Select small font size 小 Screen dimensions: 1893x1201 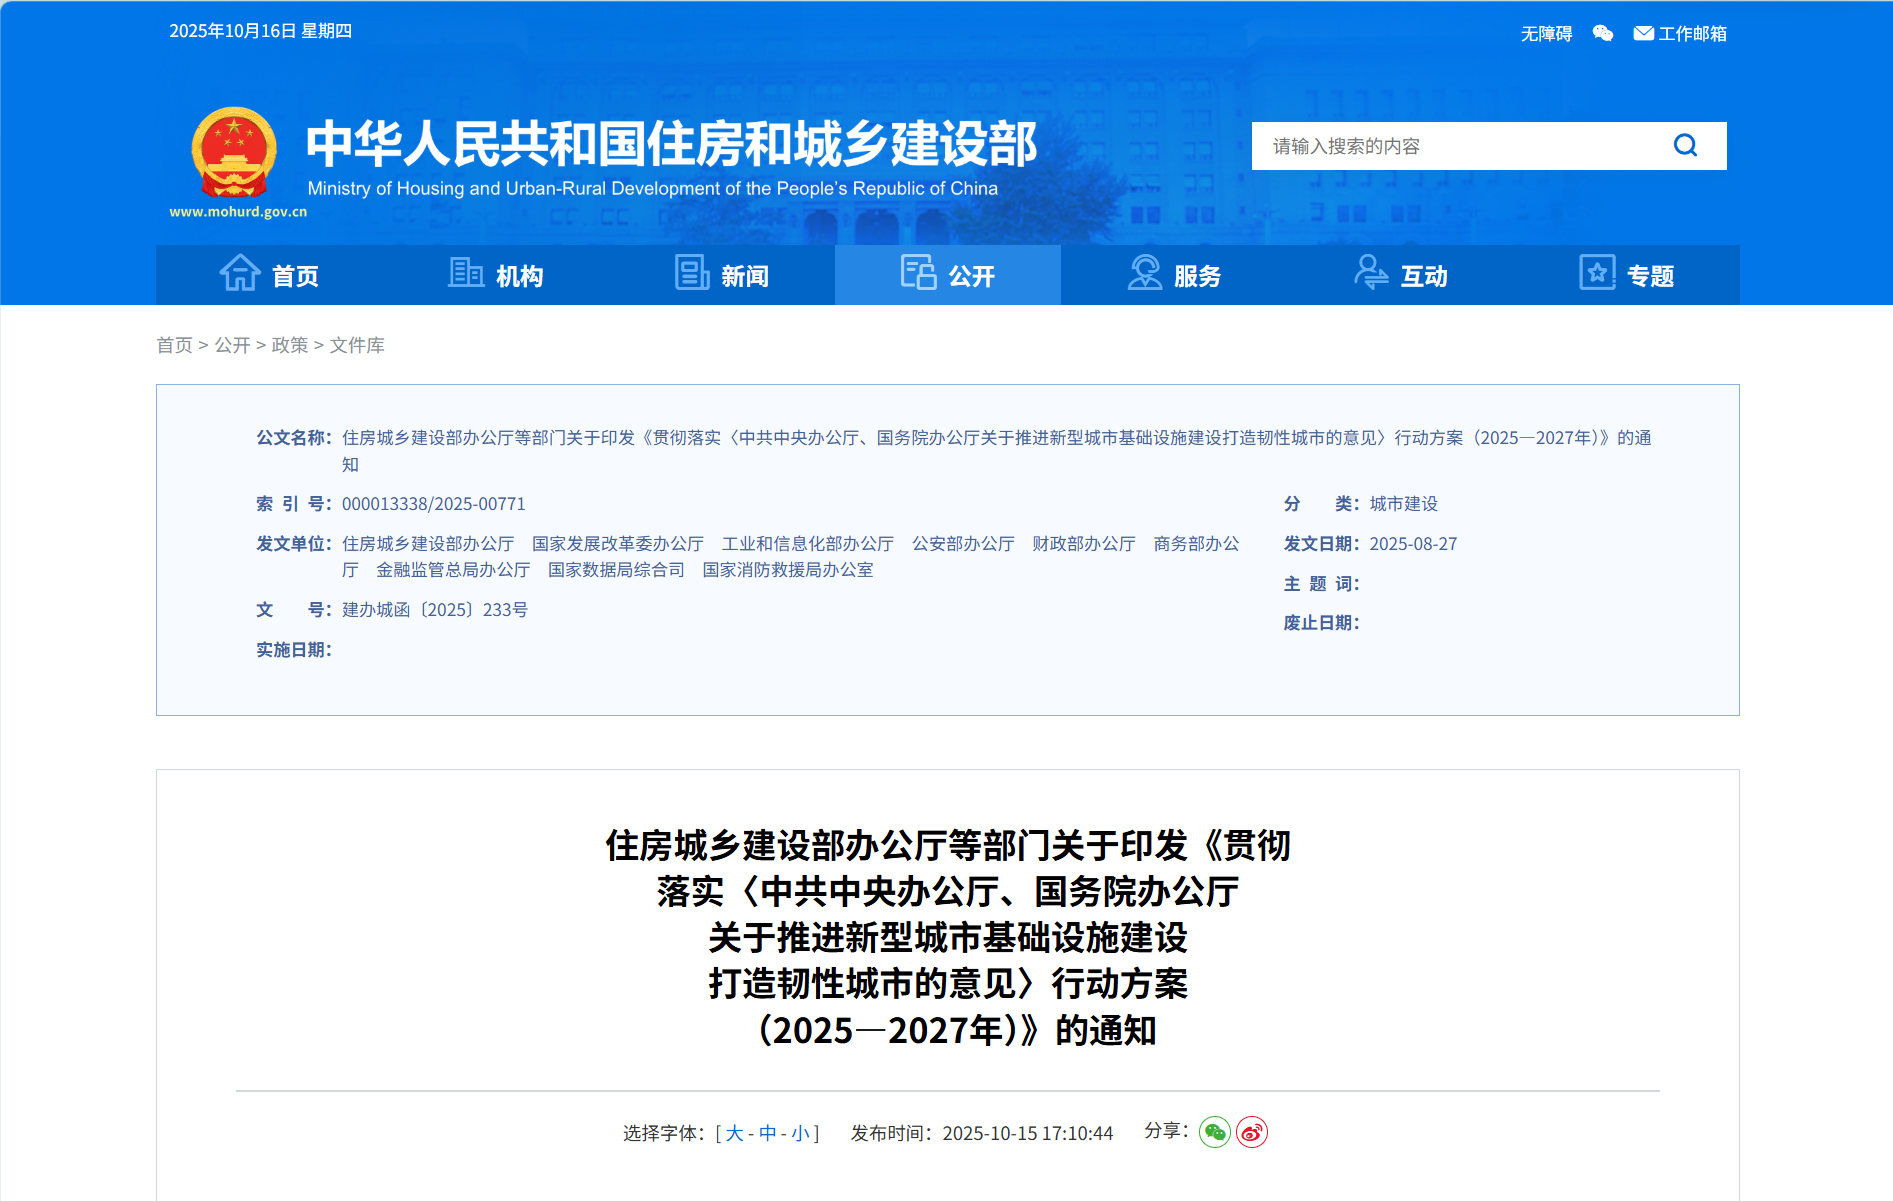(800, 1133)
